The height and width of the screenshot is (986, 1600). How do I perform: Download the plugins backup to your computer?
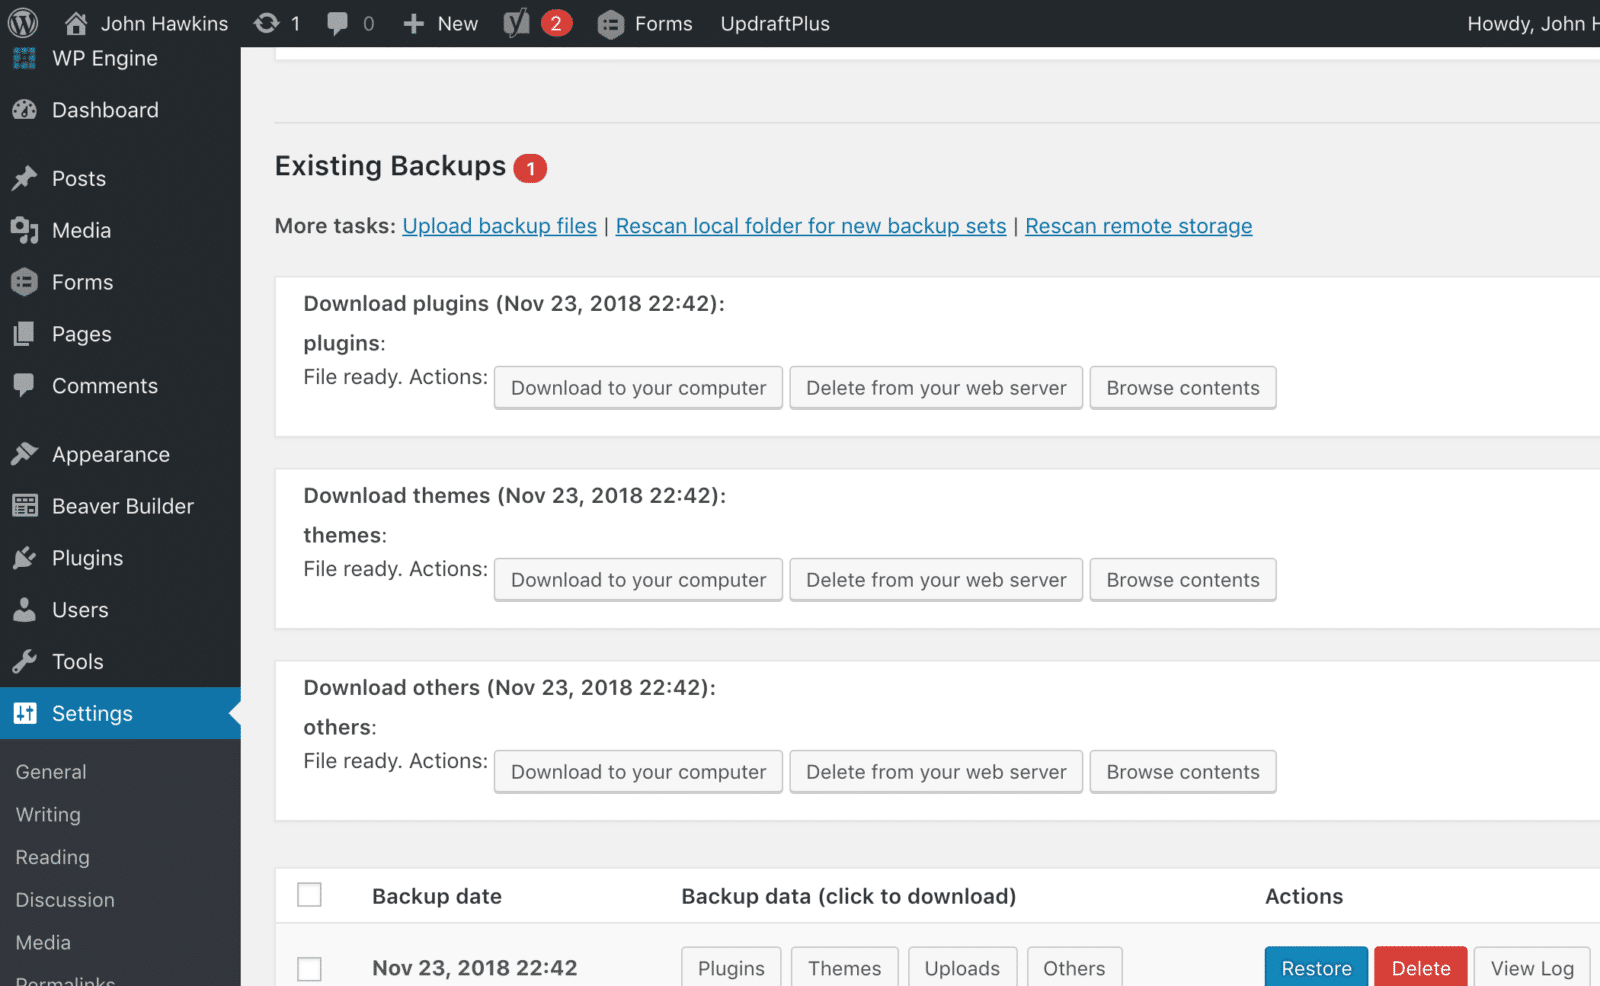(x=638, y=388)
